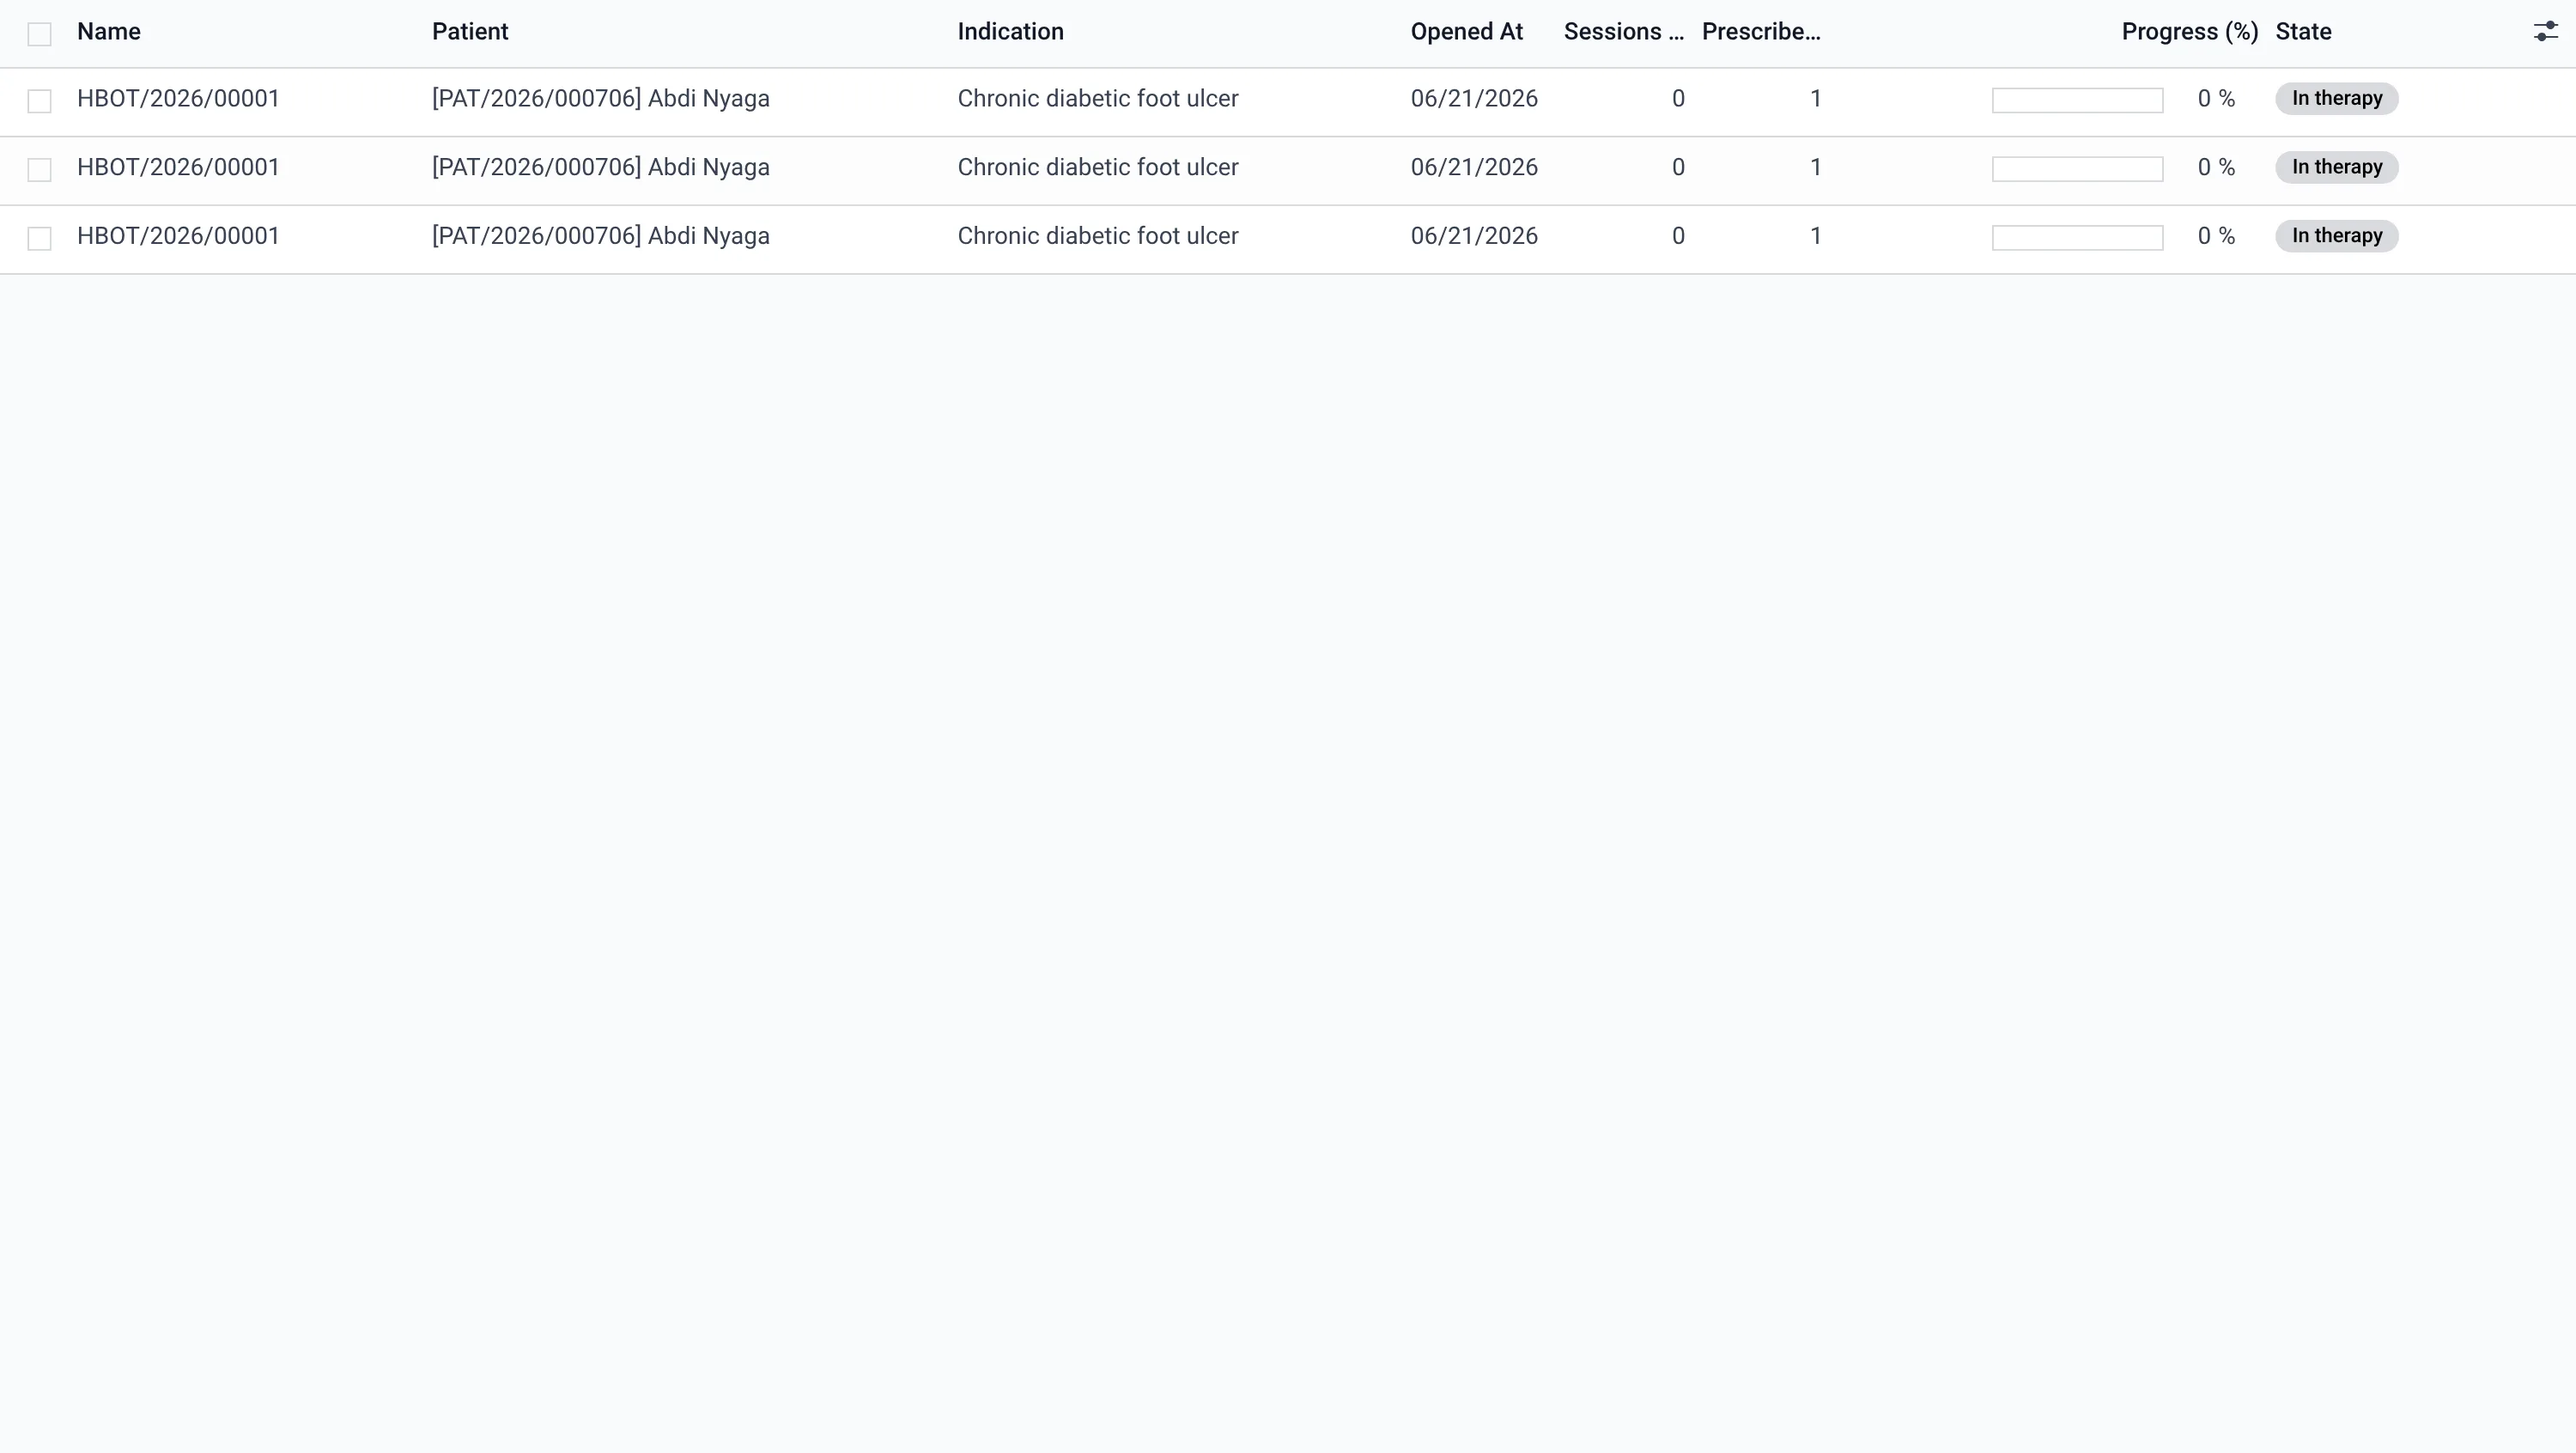Sort by the Progress (%) column header
The width and height of the screenshot is (2576, 1453).
click(2190, 32)
